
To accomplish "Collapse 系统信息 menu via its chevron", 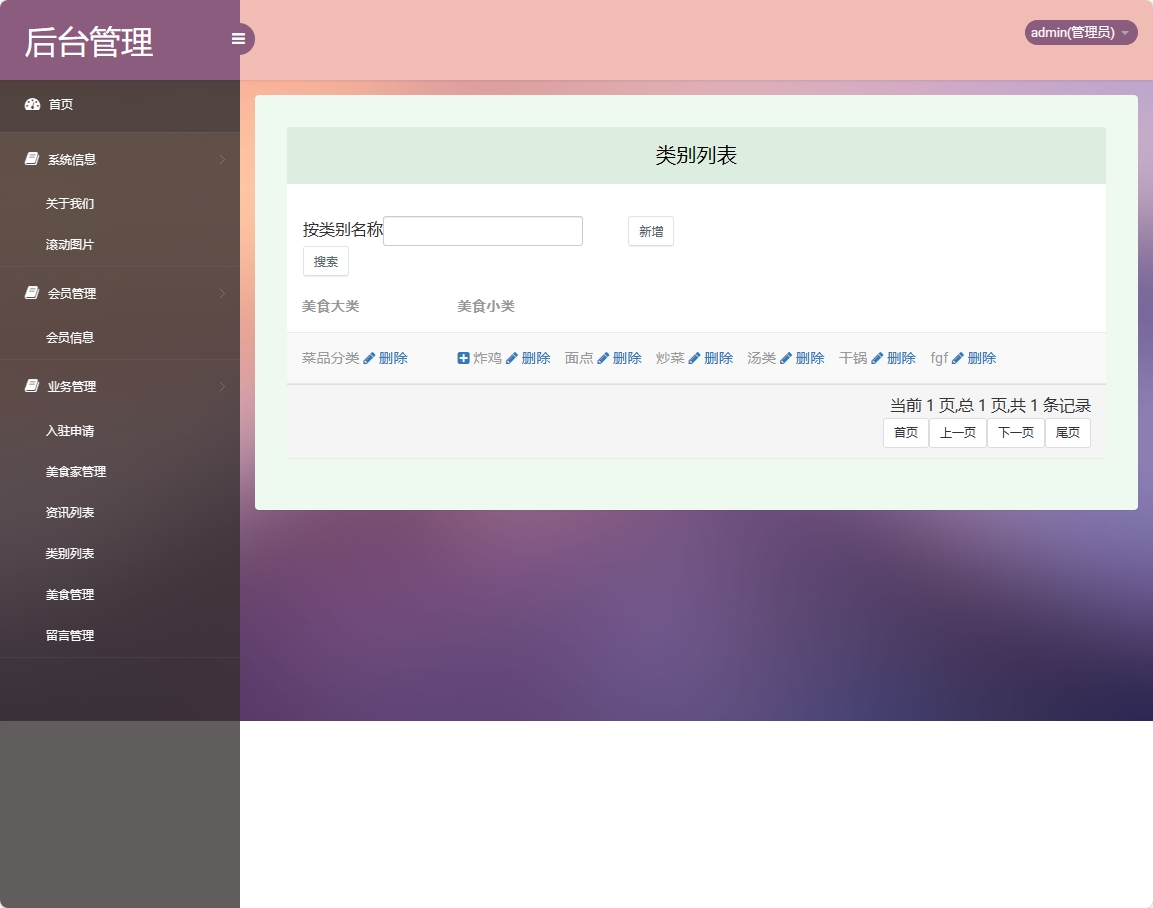I will tap(222, 160).
